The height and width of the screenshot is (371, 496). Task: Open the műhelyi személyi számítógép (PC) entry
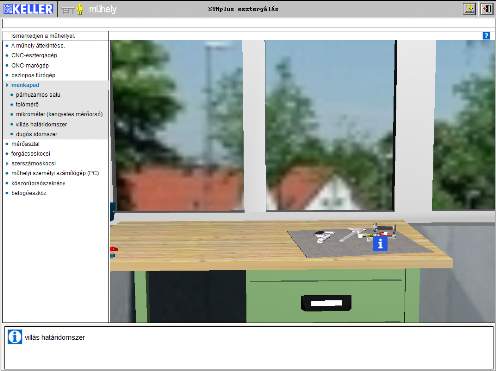point(55,173)
